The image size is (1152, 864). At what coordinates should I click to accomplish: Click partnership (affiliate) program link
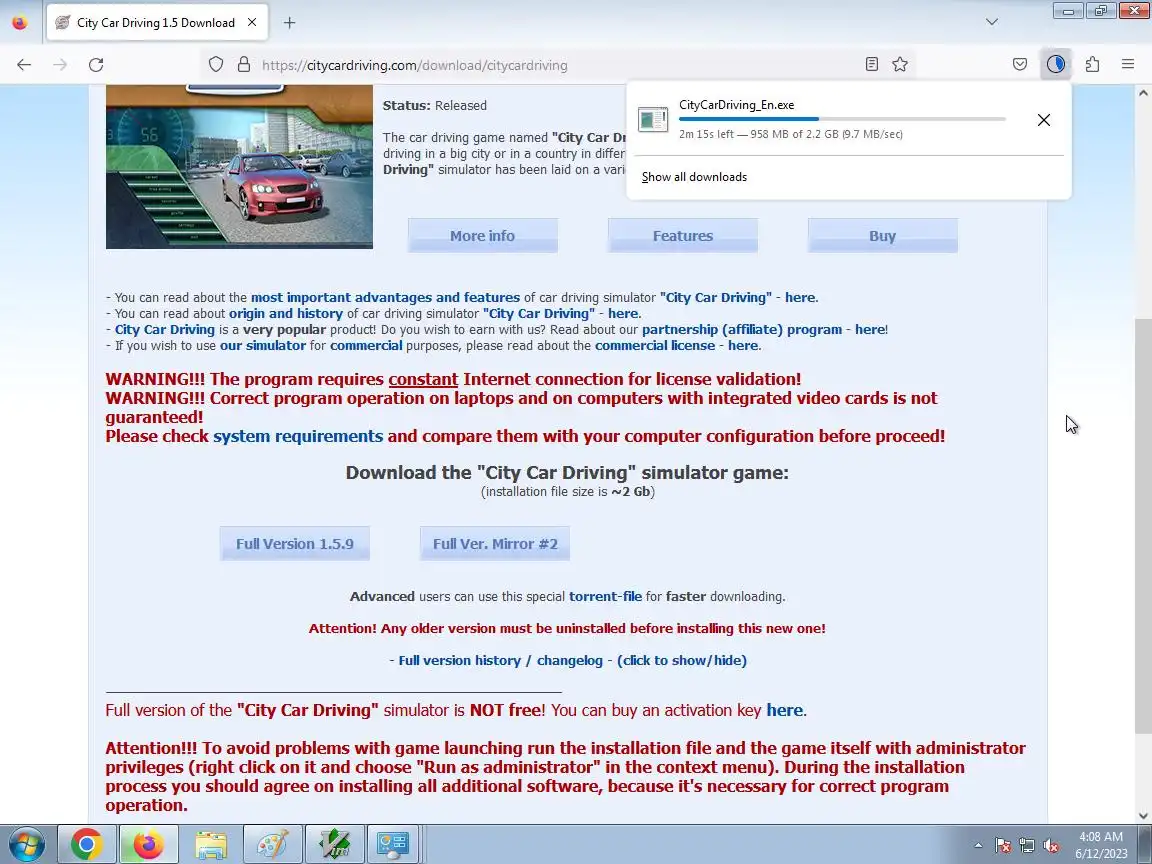coord(742,330)
